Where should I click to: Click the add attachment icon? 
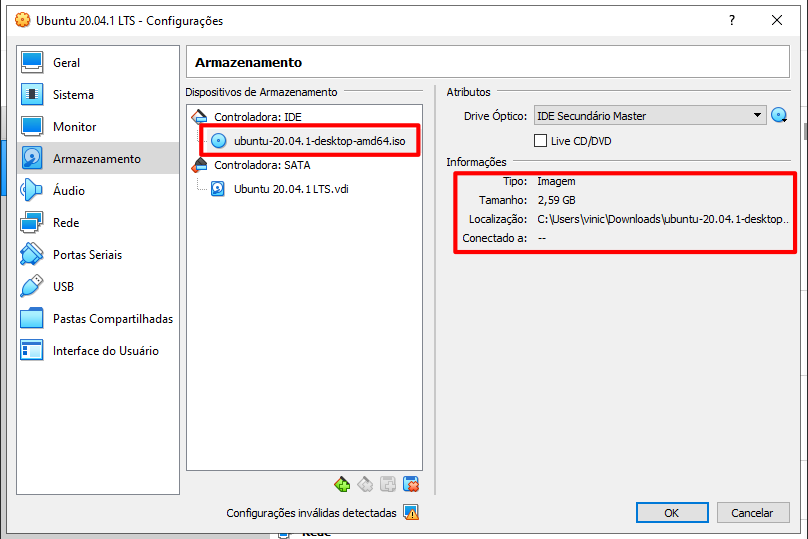coord(388,484)
